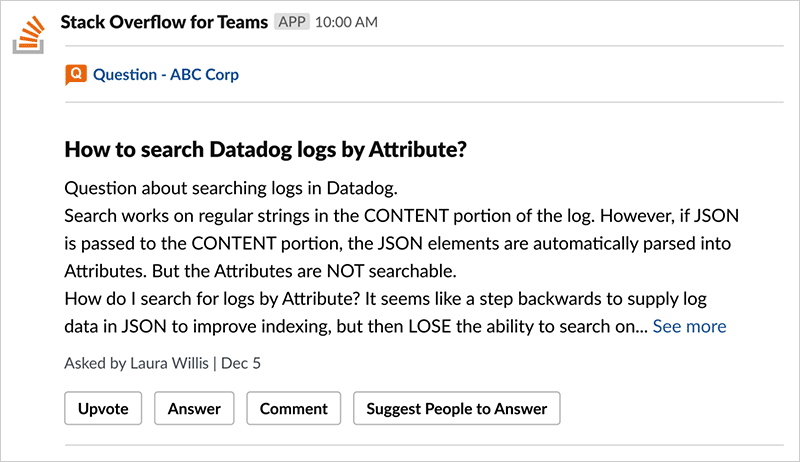Click the orange Q question icon
The image size is (800, 462).
pos(75,74)
